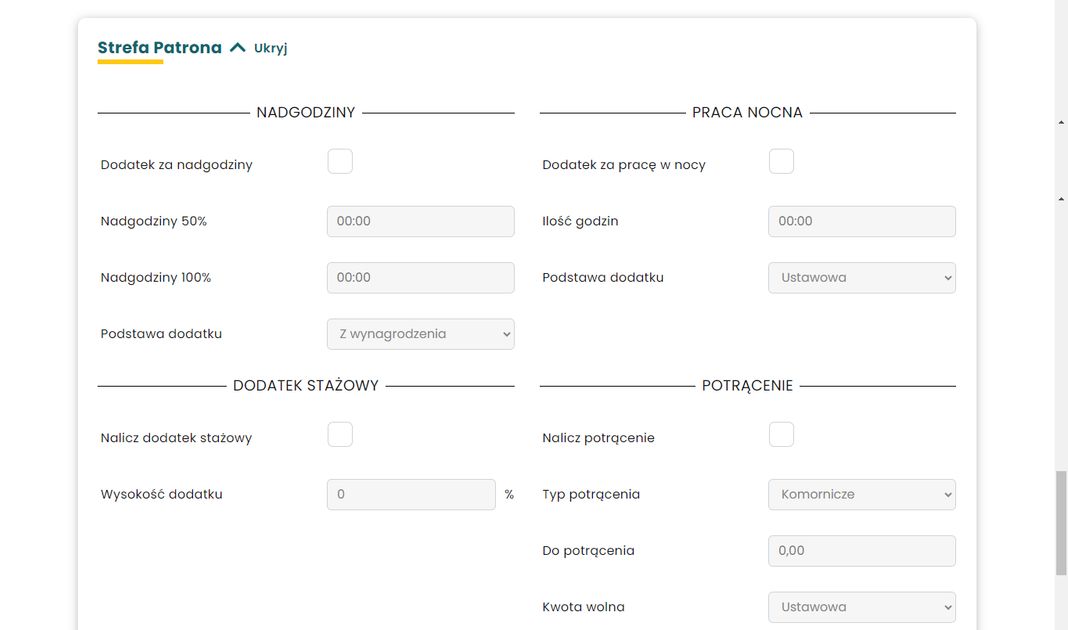
Task: Open the Typ potrącenia dropdown
Action: 861,494
